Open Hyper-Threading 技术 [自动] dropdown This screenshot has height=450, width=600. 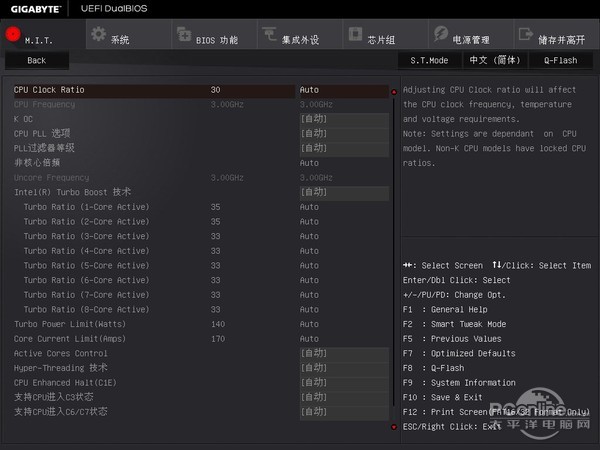344,368
